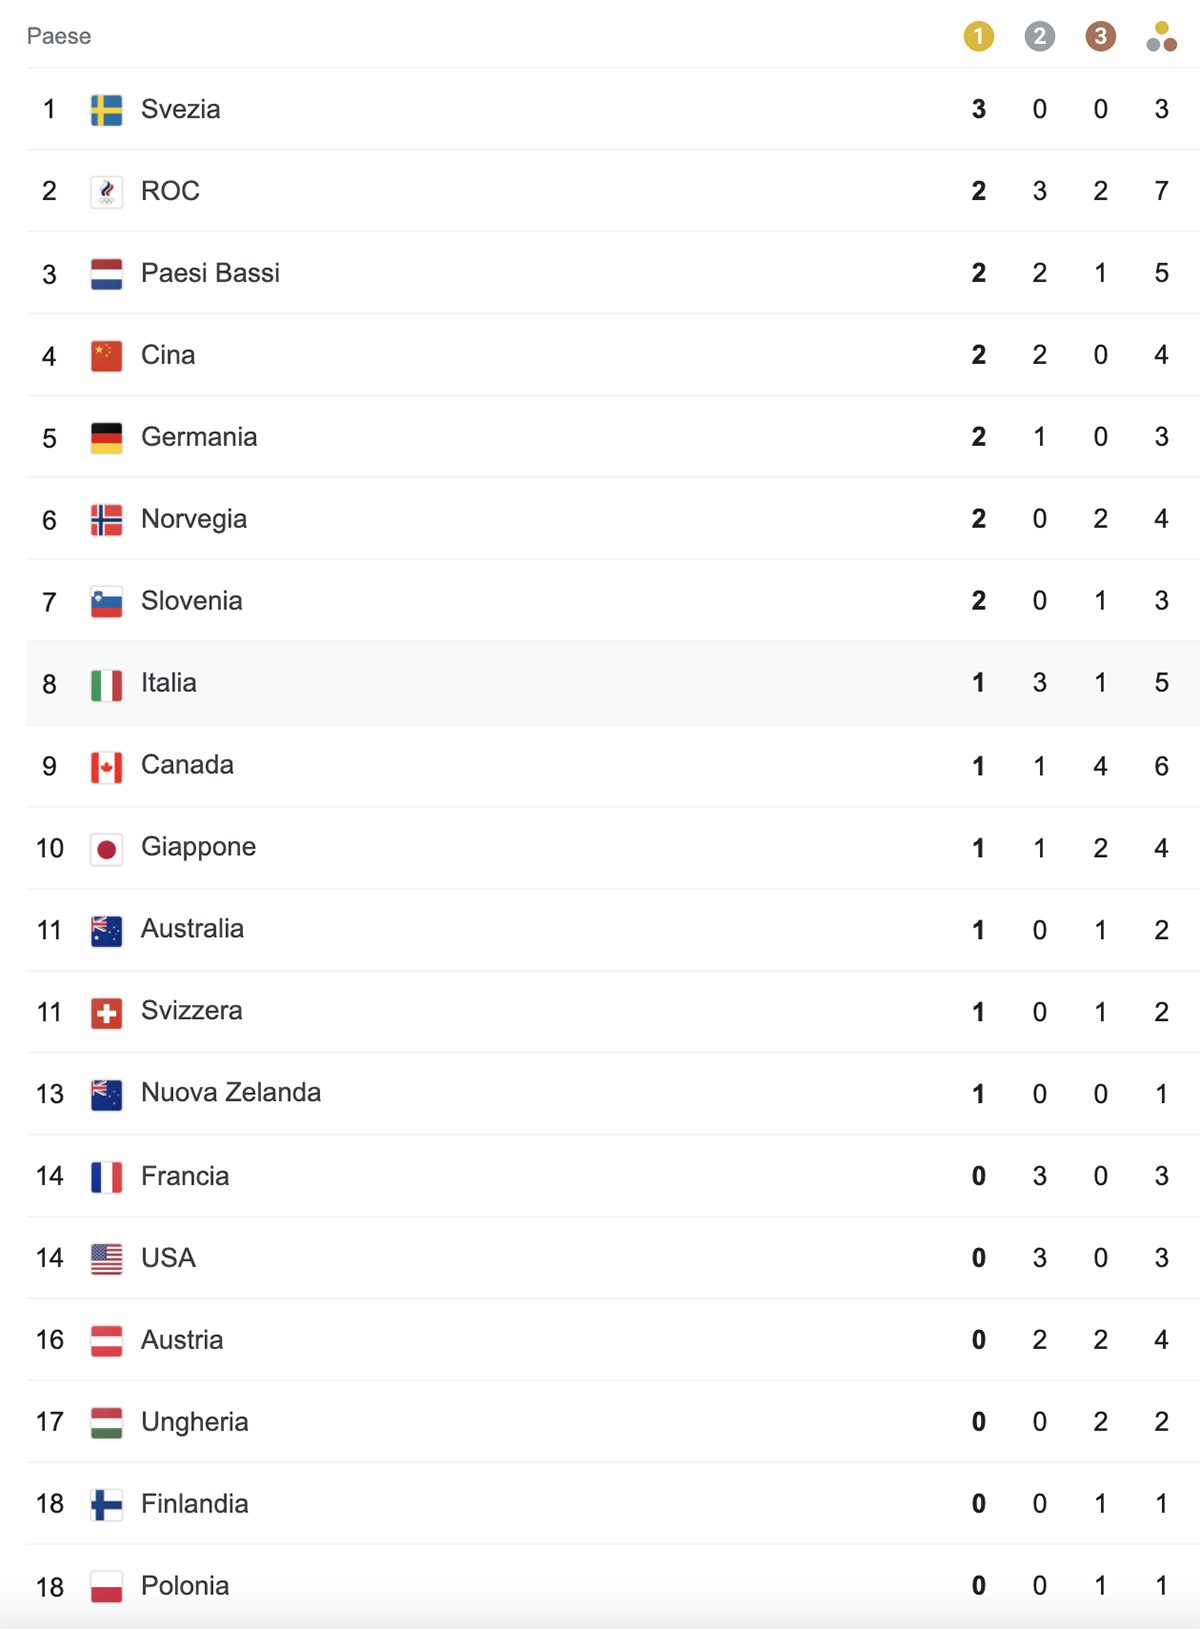Click the Paese column header
The width and height of the screenshot is (1200, 1629).
[x=59, y=36]
